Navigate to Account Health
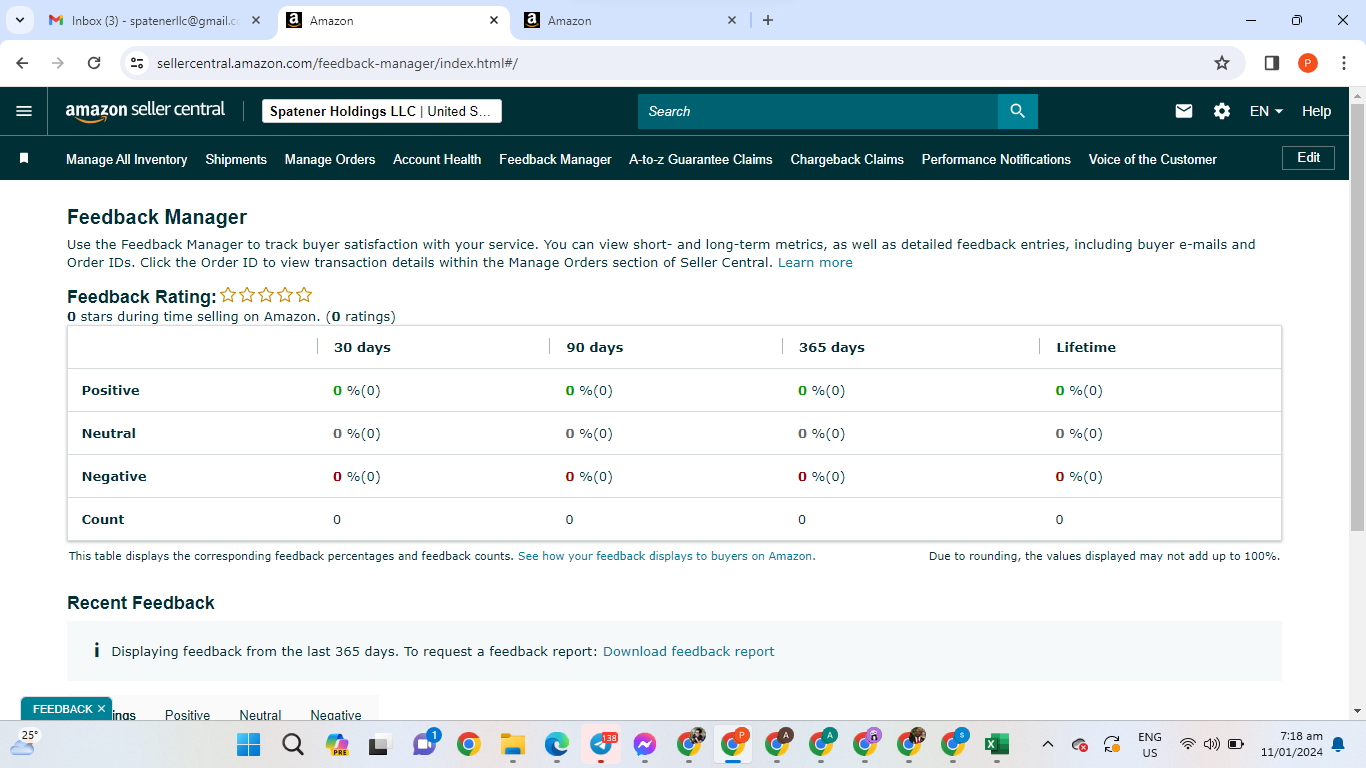Screen dimensions: 1366x768 tap(437, 159)
